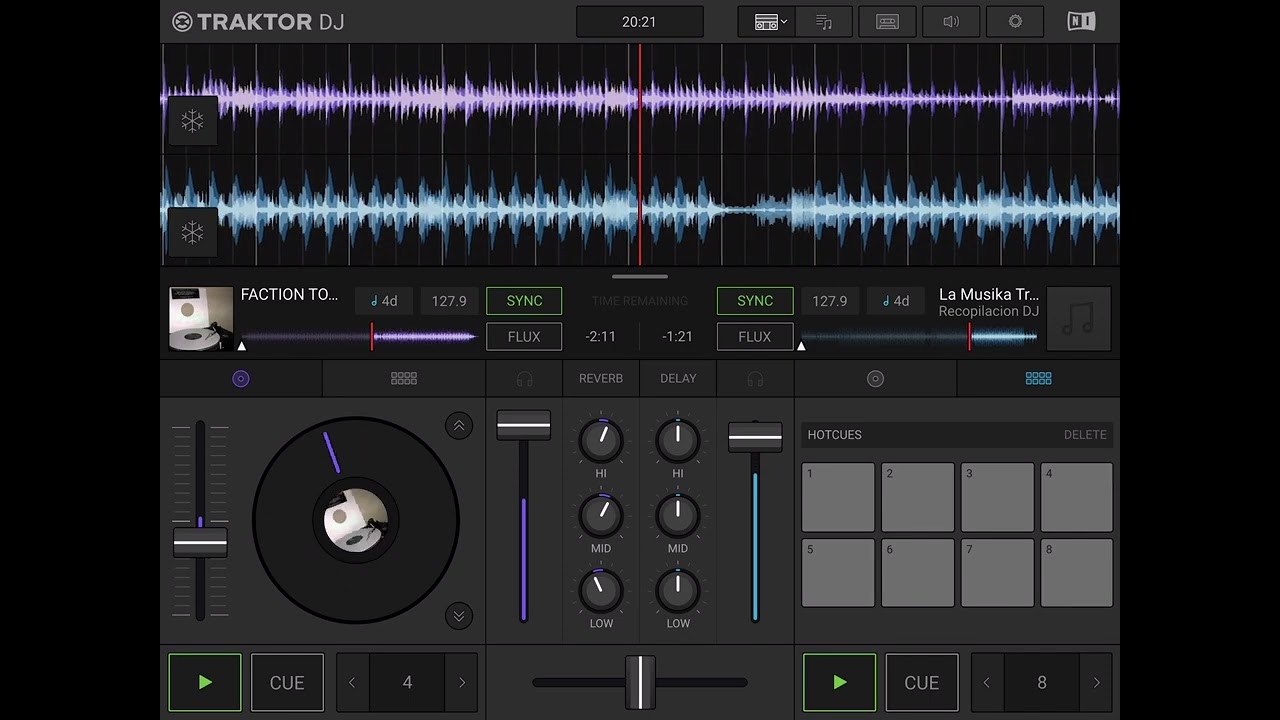Tap the Native Instruments NI logo

tap(1081, 22)
